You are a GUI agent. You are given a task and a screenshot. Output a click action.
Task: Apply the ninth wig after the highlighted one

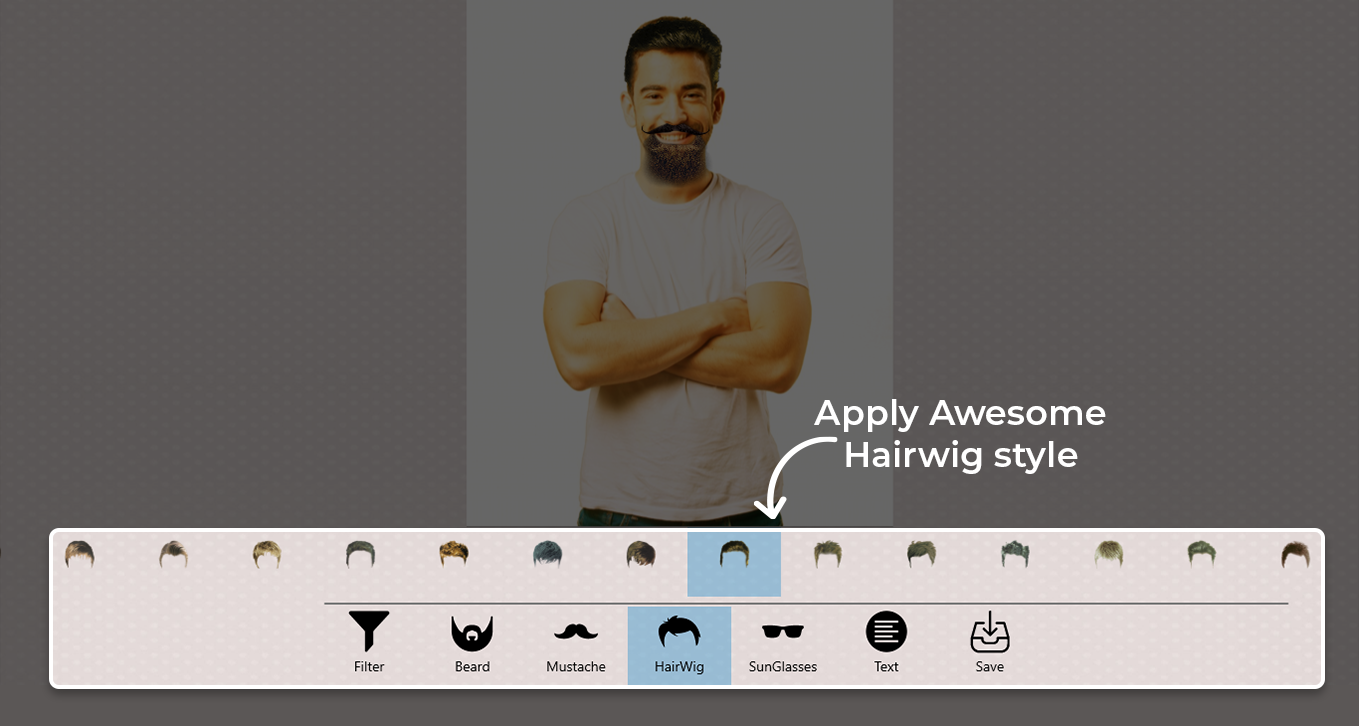click(827, 554)
